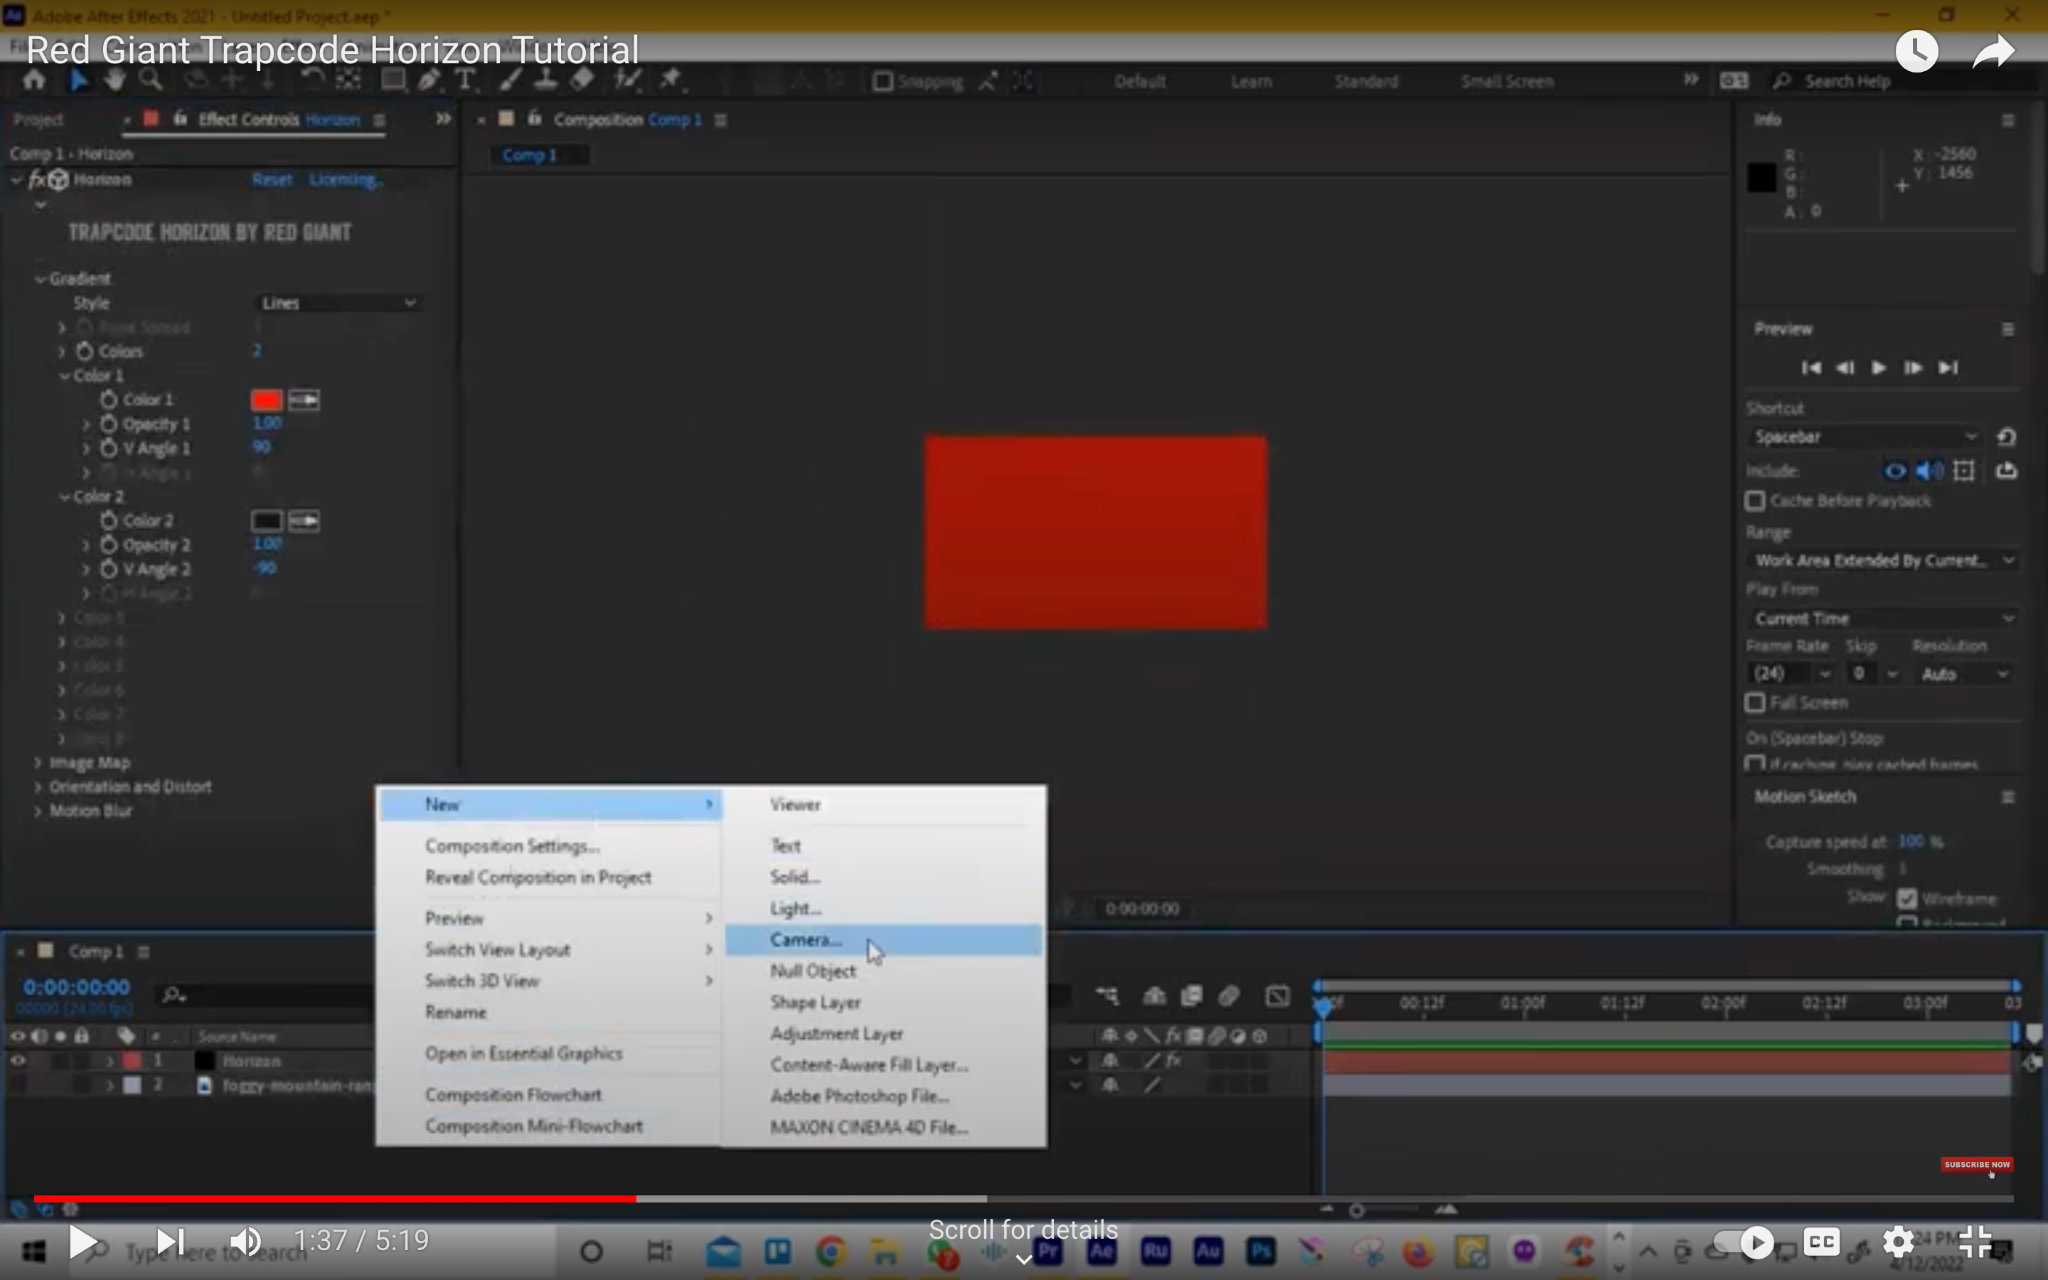Jump to first frame in Preview panel

[x=1810, y=368]
